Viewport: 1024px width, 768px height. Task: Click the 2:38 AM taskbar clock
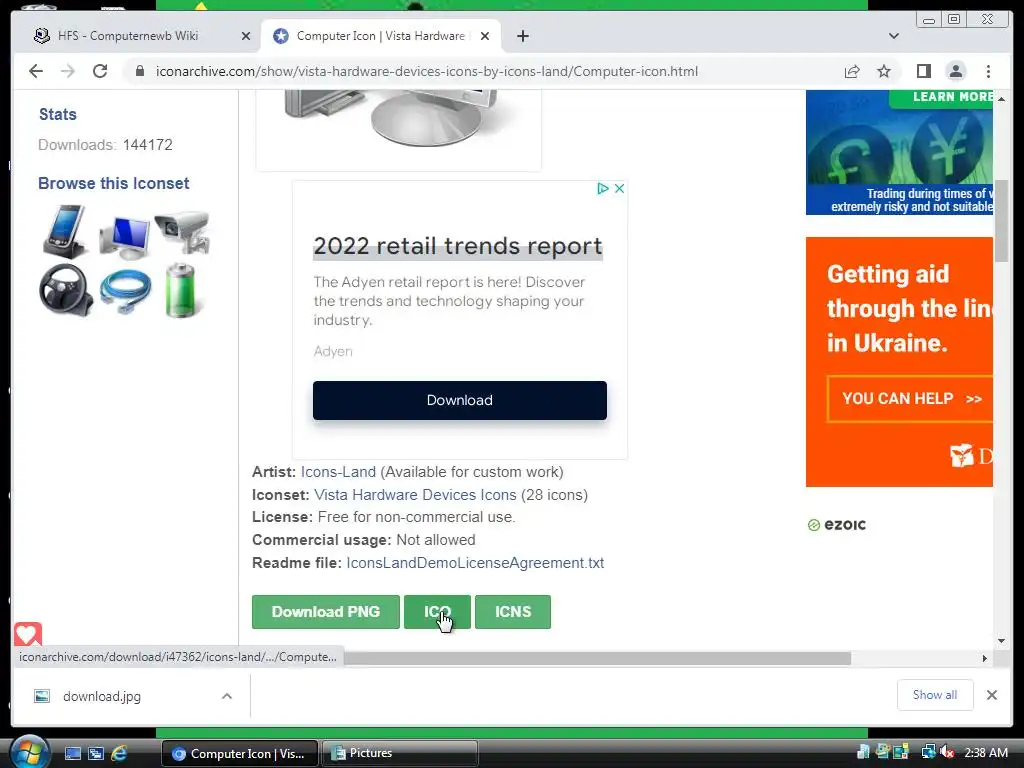986,752
